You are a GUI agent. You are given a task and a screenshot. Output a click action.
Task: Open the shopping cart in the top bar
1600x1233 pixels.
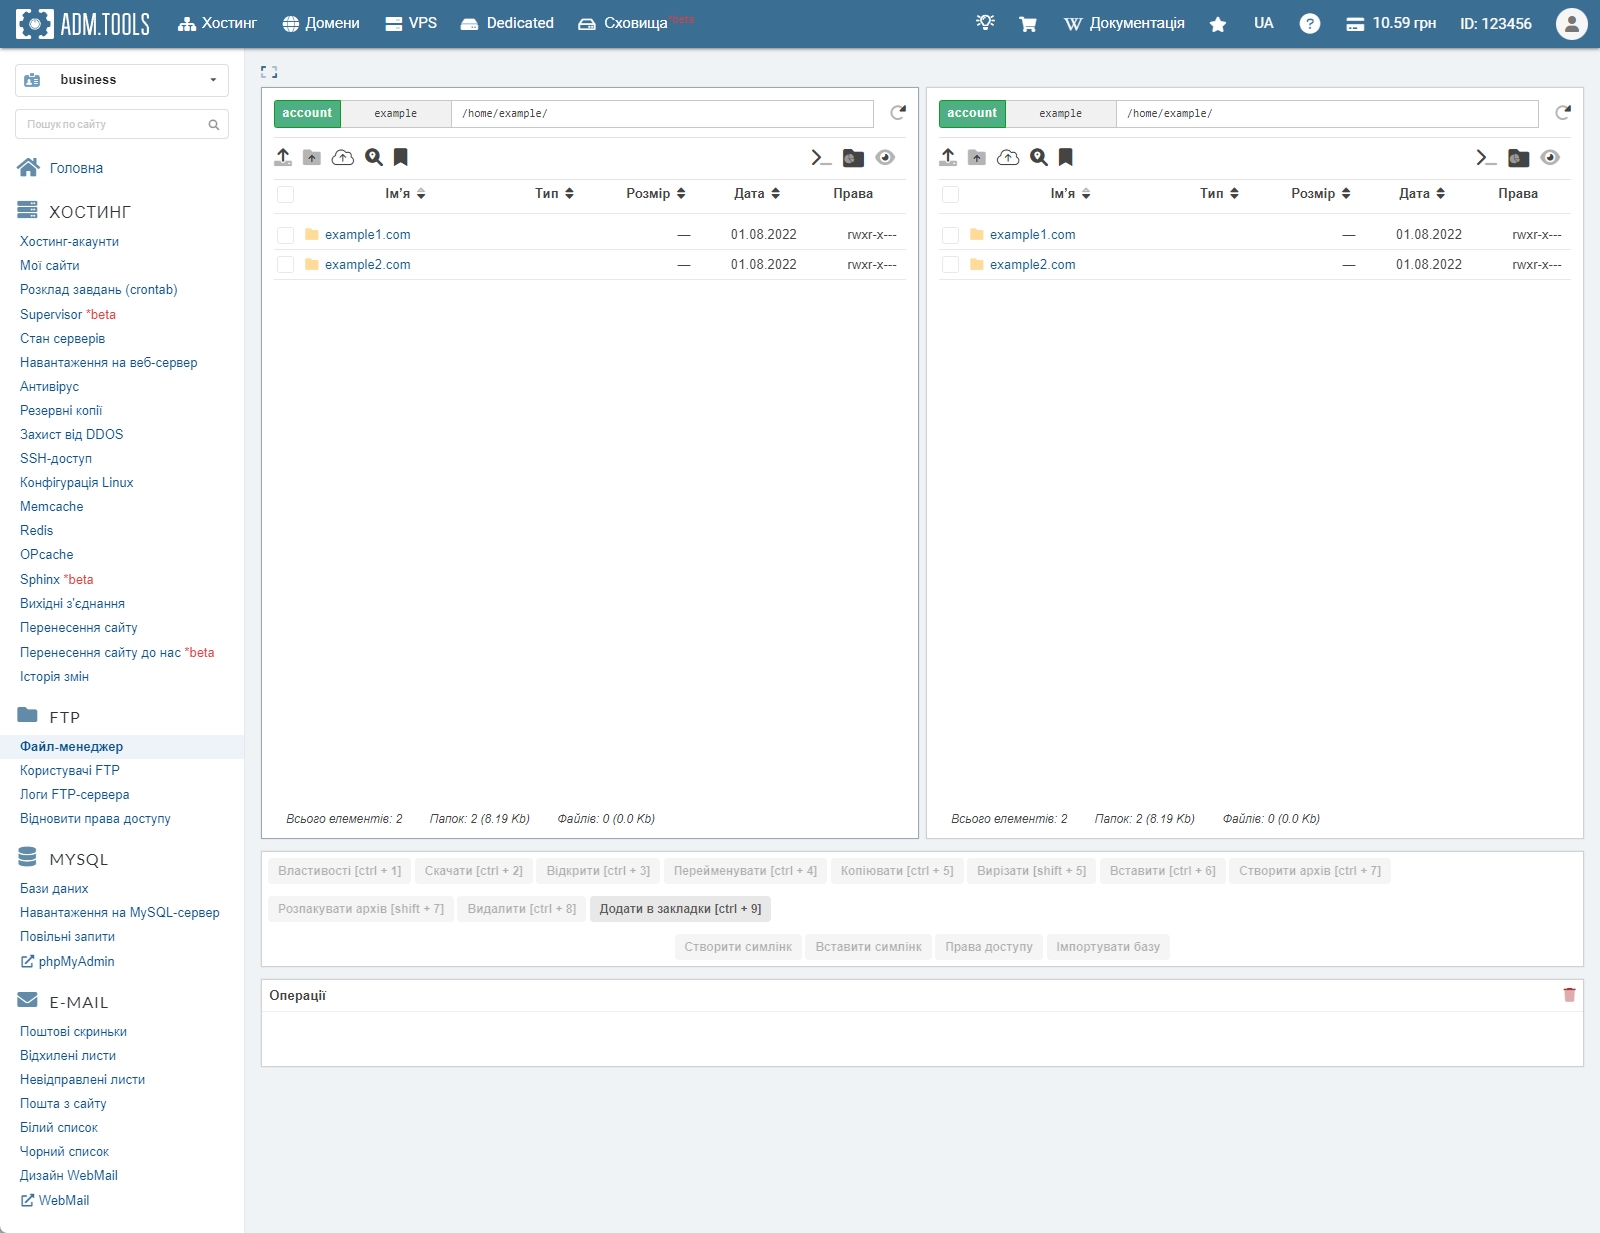(1027, 24)
